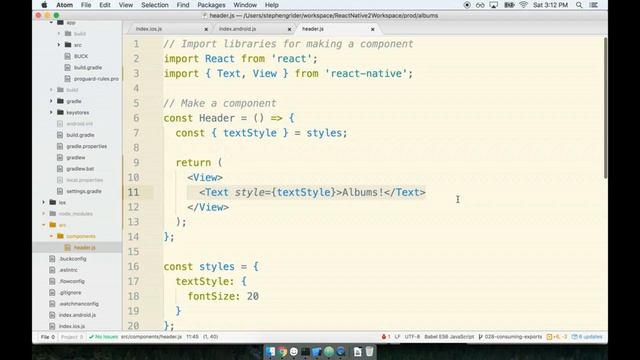Open Trash in the Dock
Viewport: 640px width, 360px height.
coord(369,351)
